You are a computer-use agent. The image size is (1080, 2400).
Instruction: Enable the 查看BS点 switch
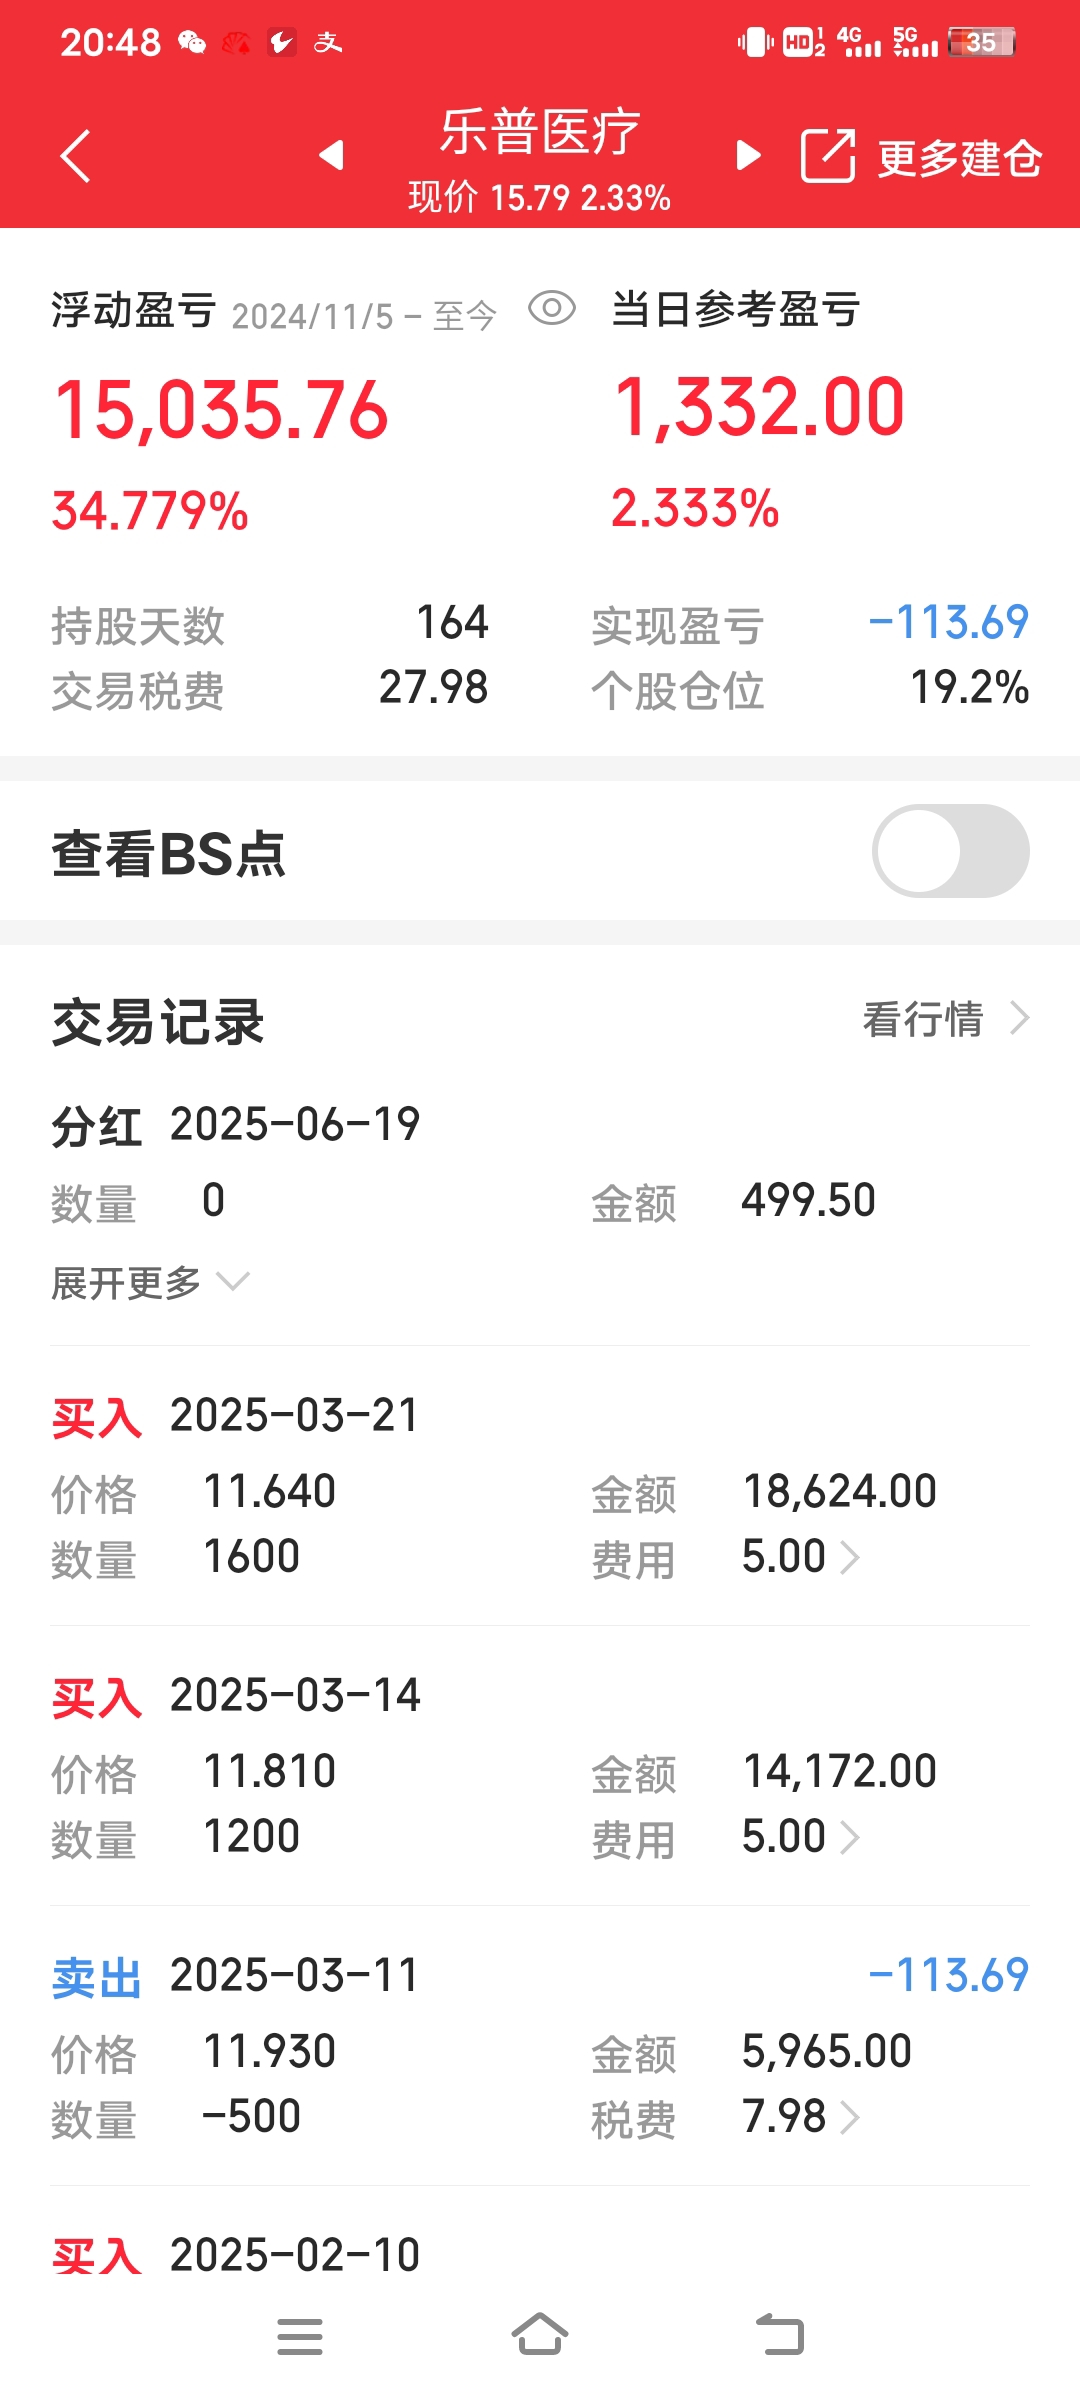pos(951,851)
